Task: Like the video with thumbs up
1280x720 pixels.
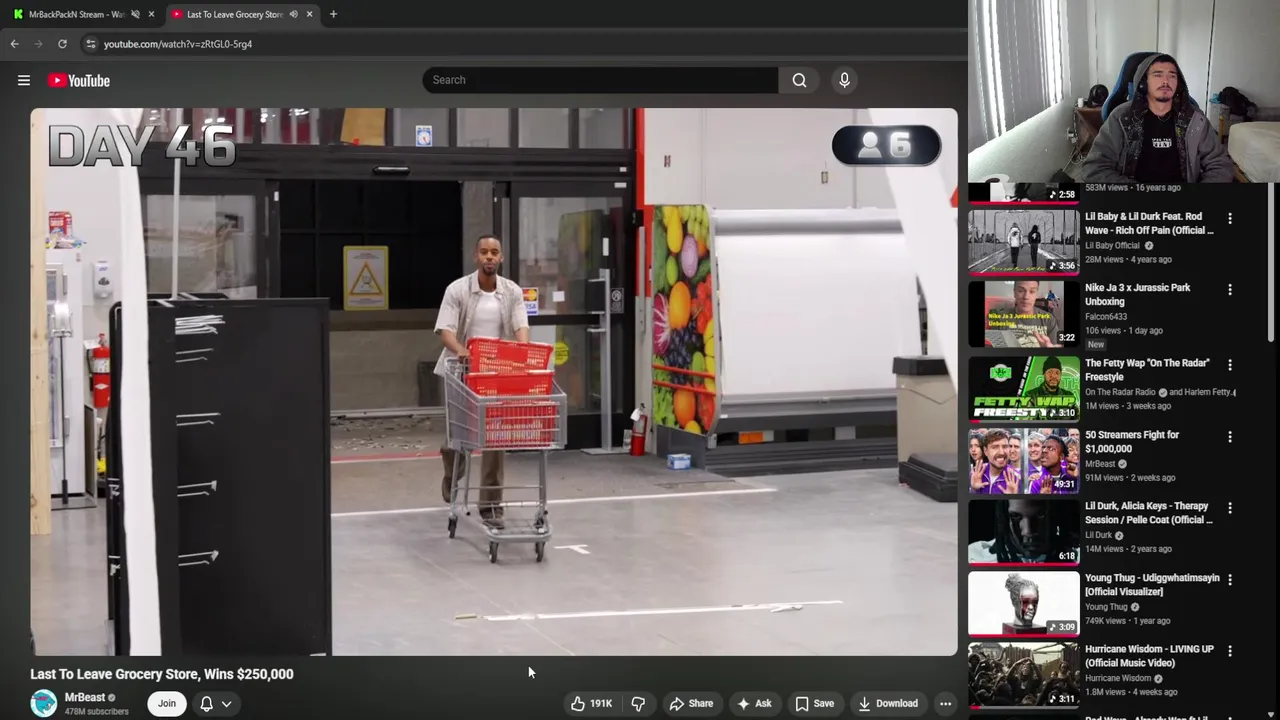Action: tap(591, 703)
